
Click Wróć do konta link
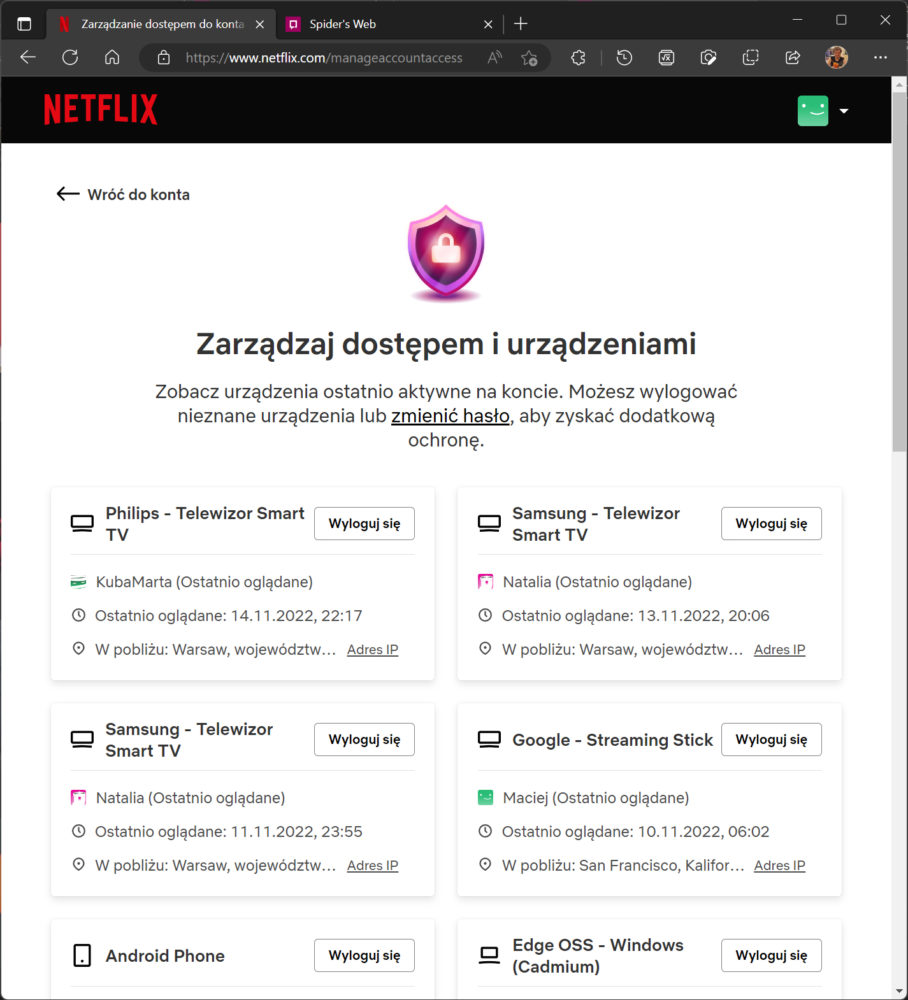point(123,195)
